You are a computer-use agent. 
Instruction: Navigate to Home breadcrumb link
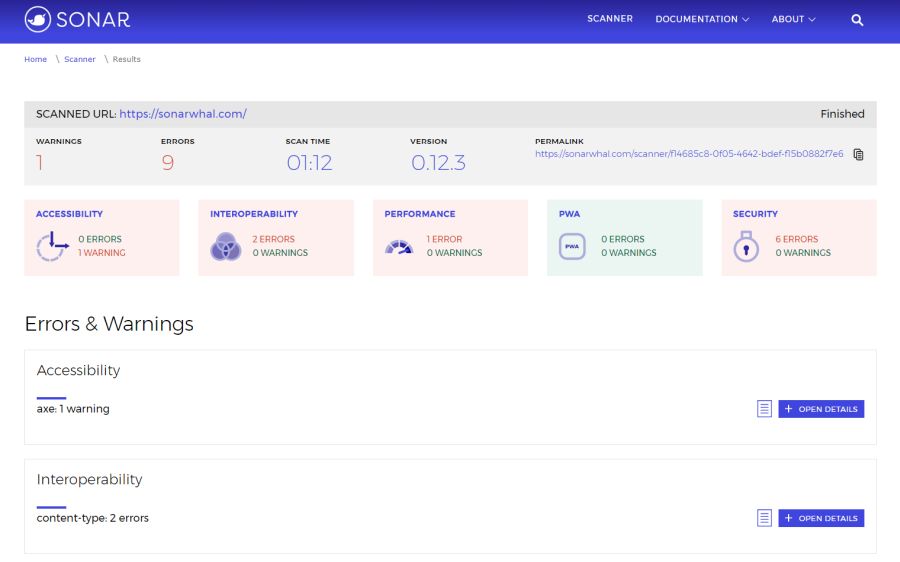(x=35, y=59)
